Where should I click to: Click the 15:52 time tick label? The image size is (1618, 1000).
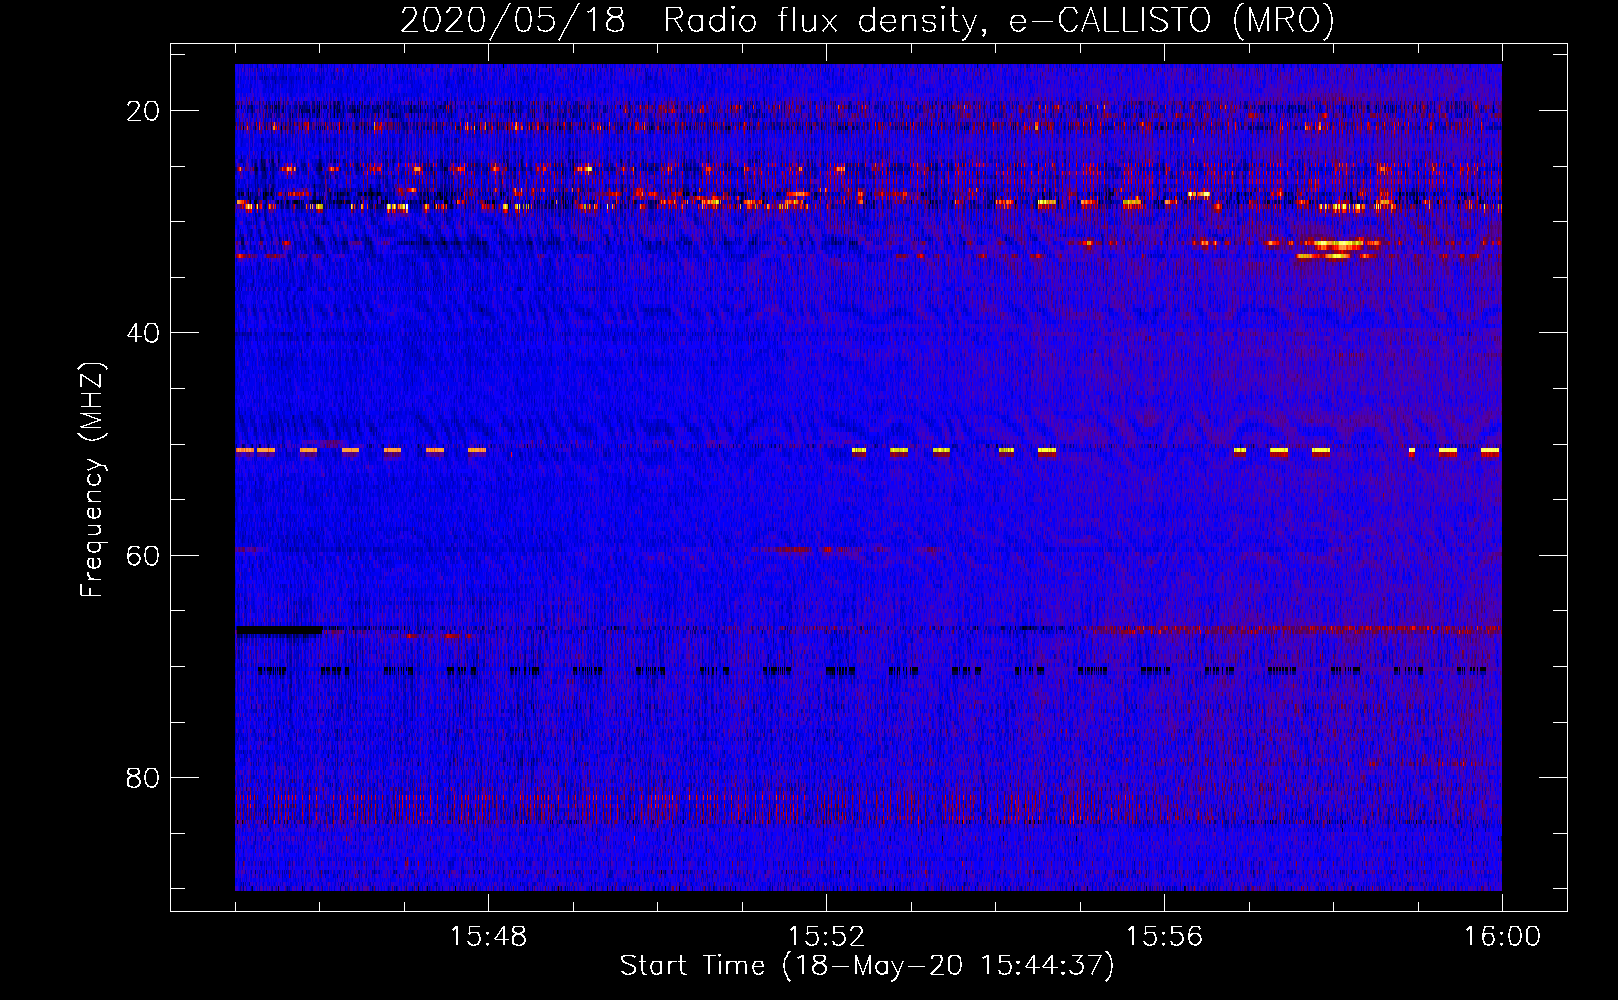(x=826, y=937)
